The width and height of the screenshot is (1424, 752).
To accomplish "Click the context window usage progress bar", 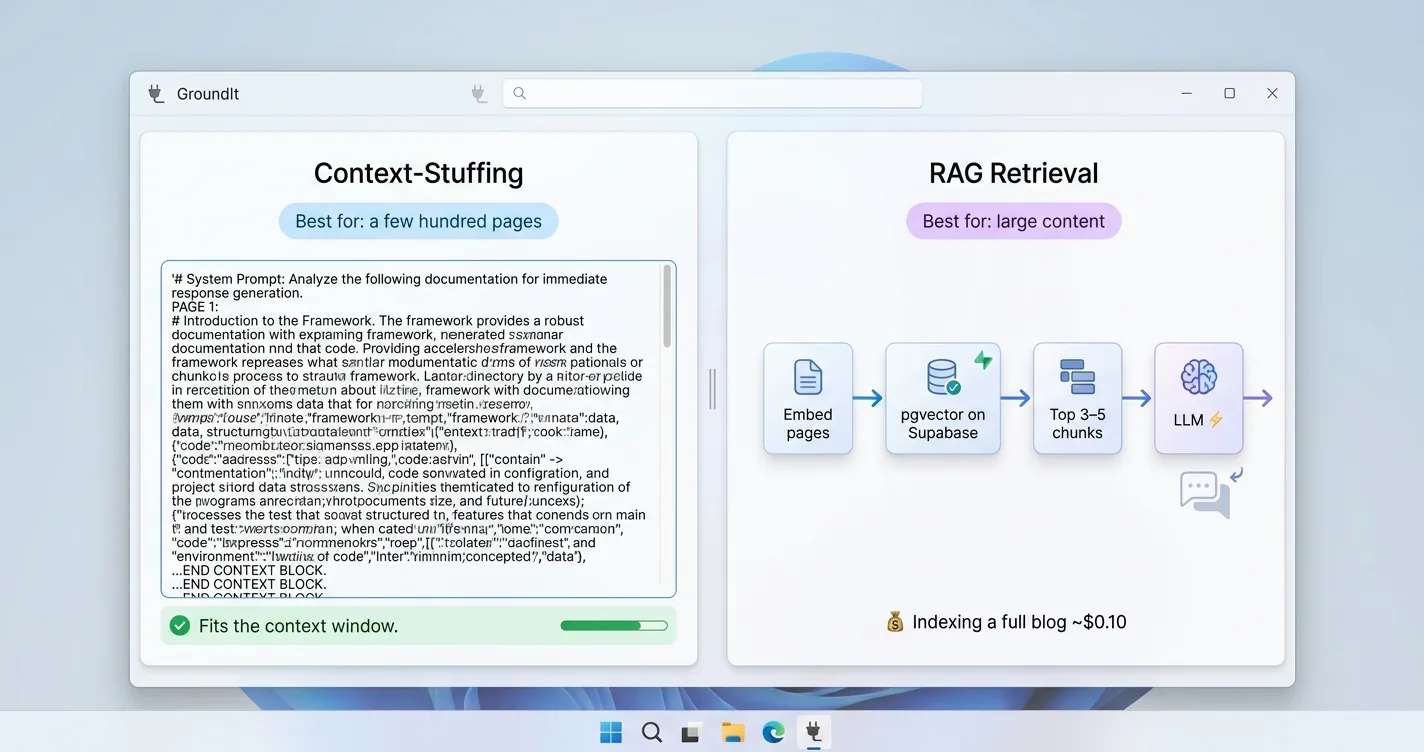I will tap(614, 626).
